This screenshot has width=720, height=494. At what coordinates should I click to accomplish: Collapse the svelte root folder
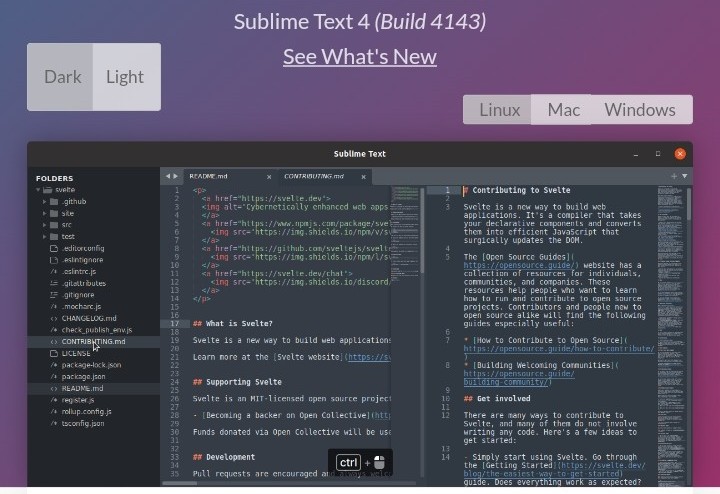coord(38,190)
